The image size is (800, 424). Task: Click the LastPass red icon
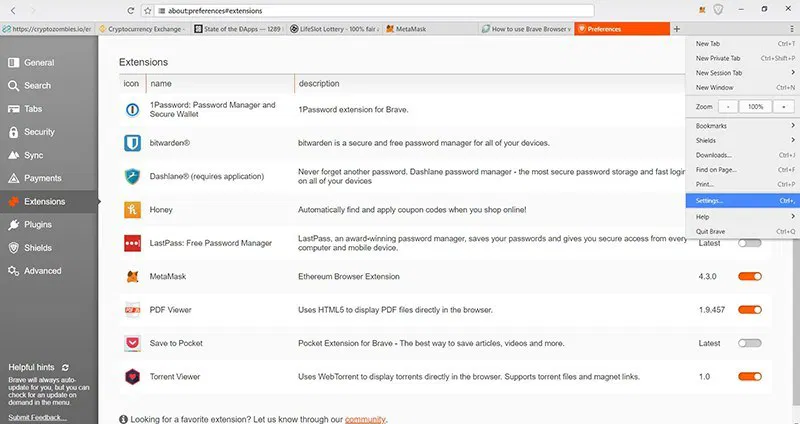tap(132, 243)
